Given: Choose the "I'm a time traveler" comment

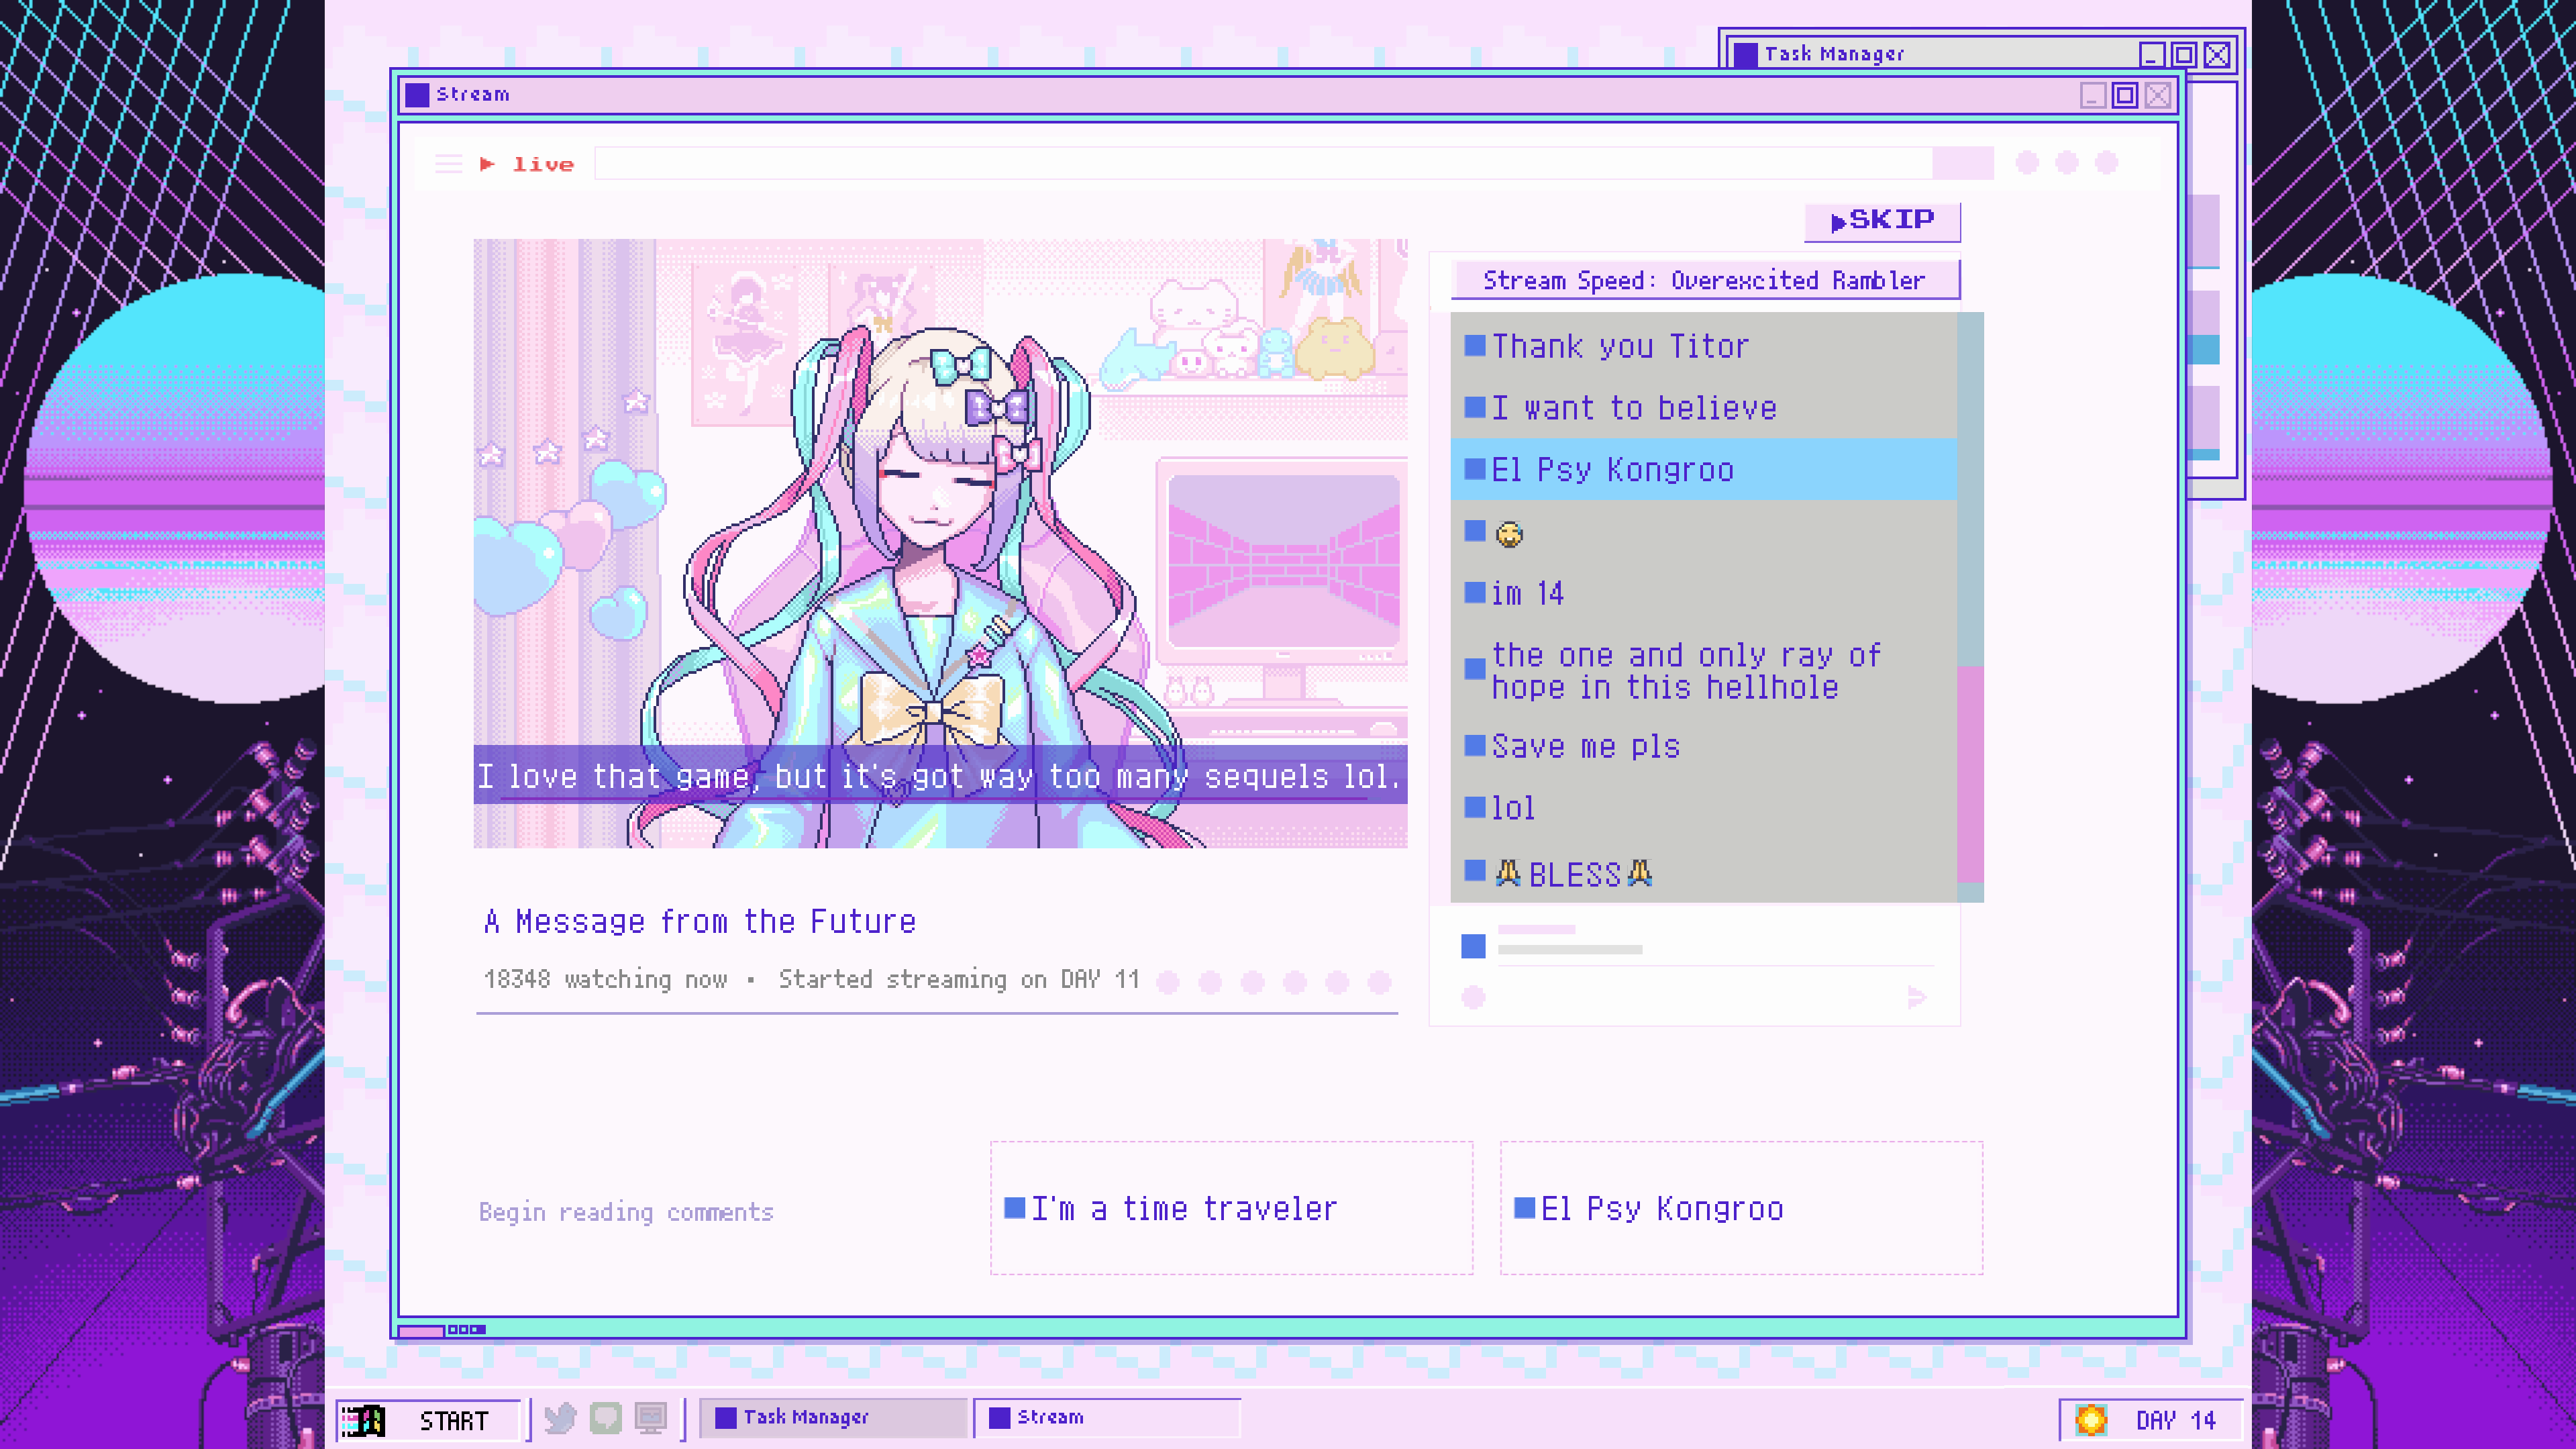Looking at the screenshot, I should click(x=1231, y=1208).
